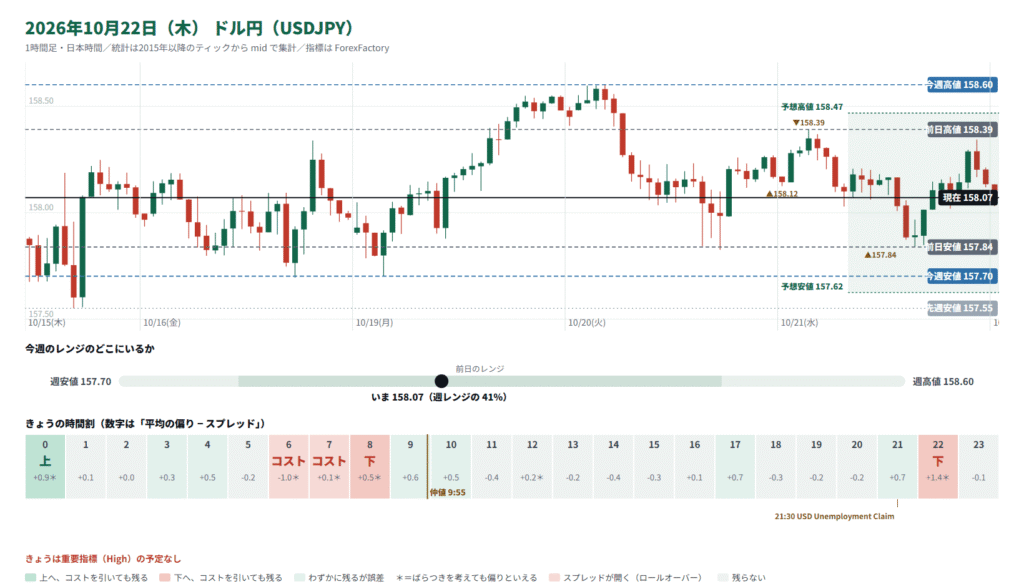Select hour 12 cell showing +0.2*
The width and height of the screenshot is (1024, 584).
tap(532, 466)
